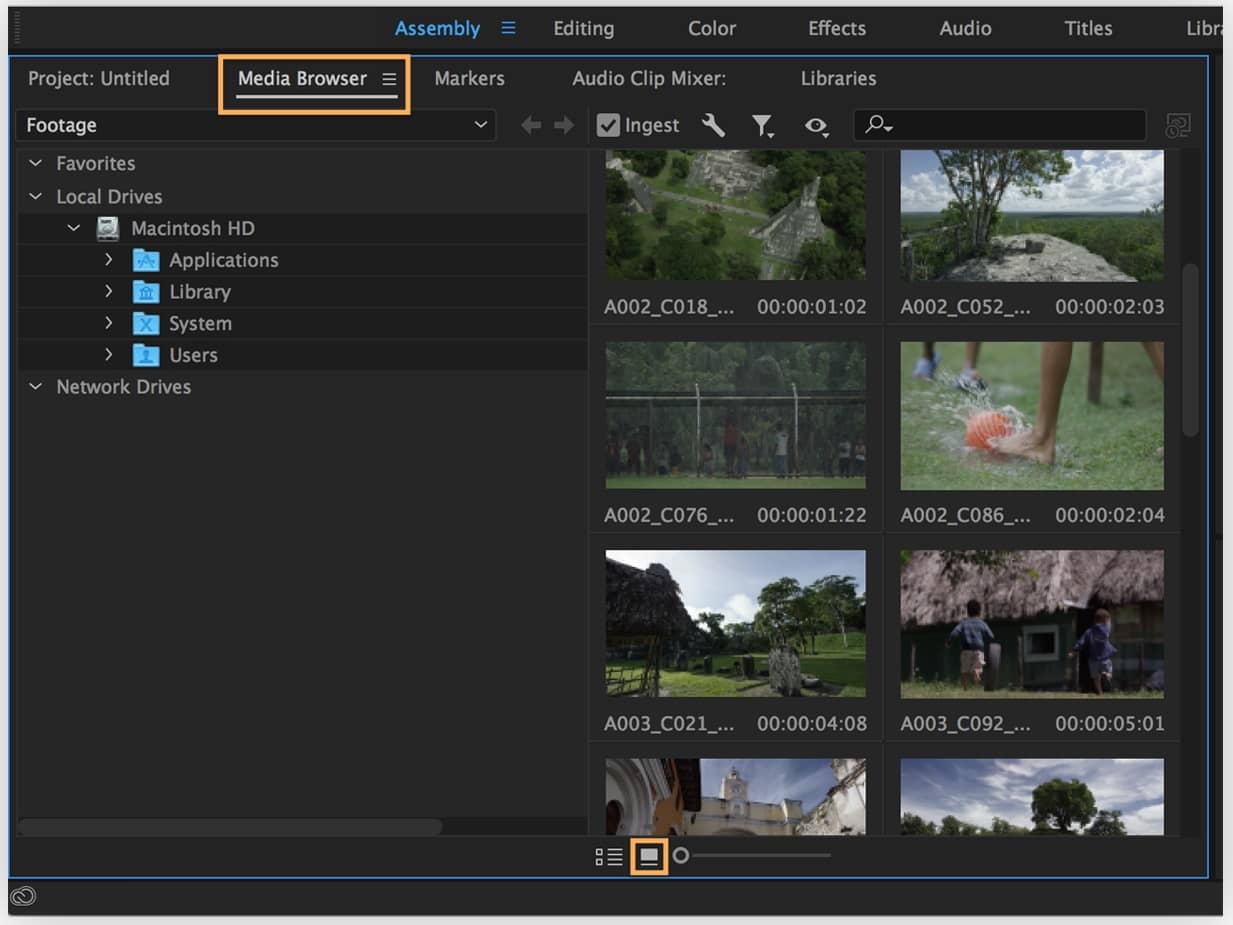1233x925 pixels.
Task: Open the Media Browser panel menu
Action: coord(389,79)
